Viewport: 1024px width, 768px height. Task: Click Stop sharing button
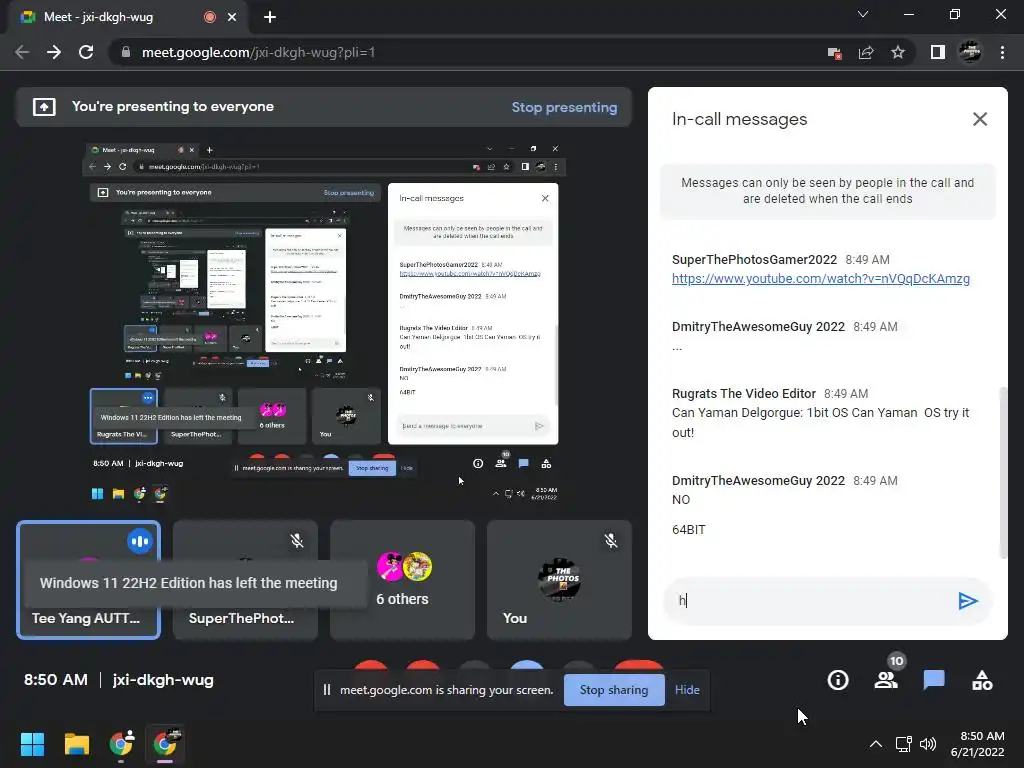[x=614, y=690]
